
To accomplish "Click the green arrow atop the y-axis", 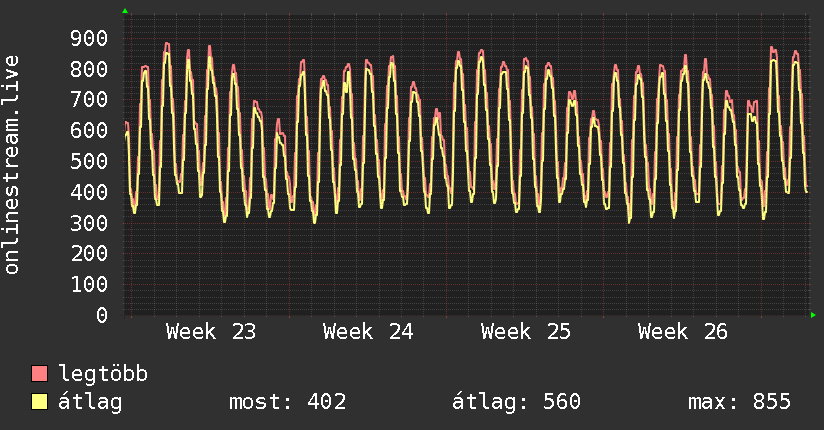I will [x=125, y=11].
